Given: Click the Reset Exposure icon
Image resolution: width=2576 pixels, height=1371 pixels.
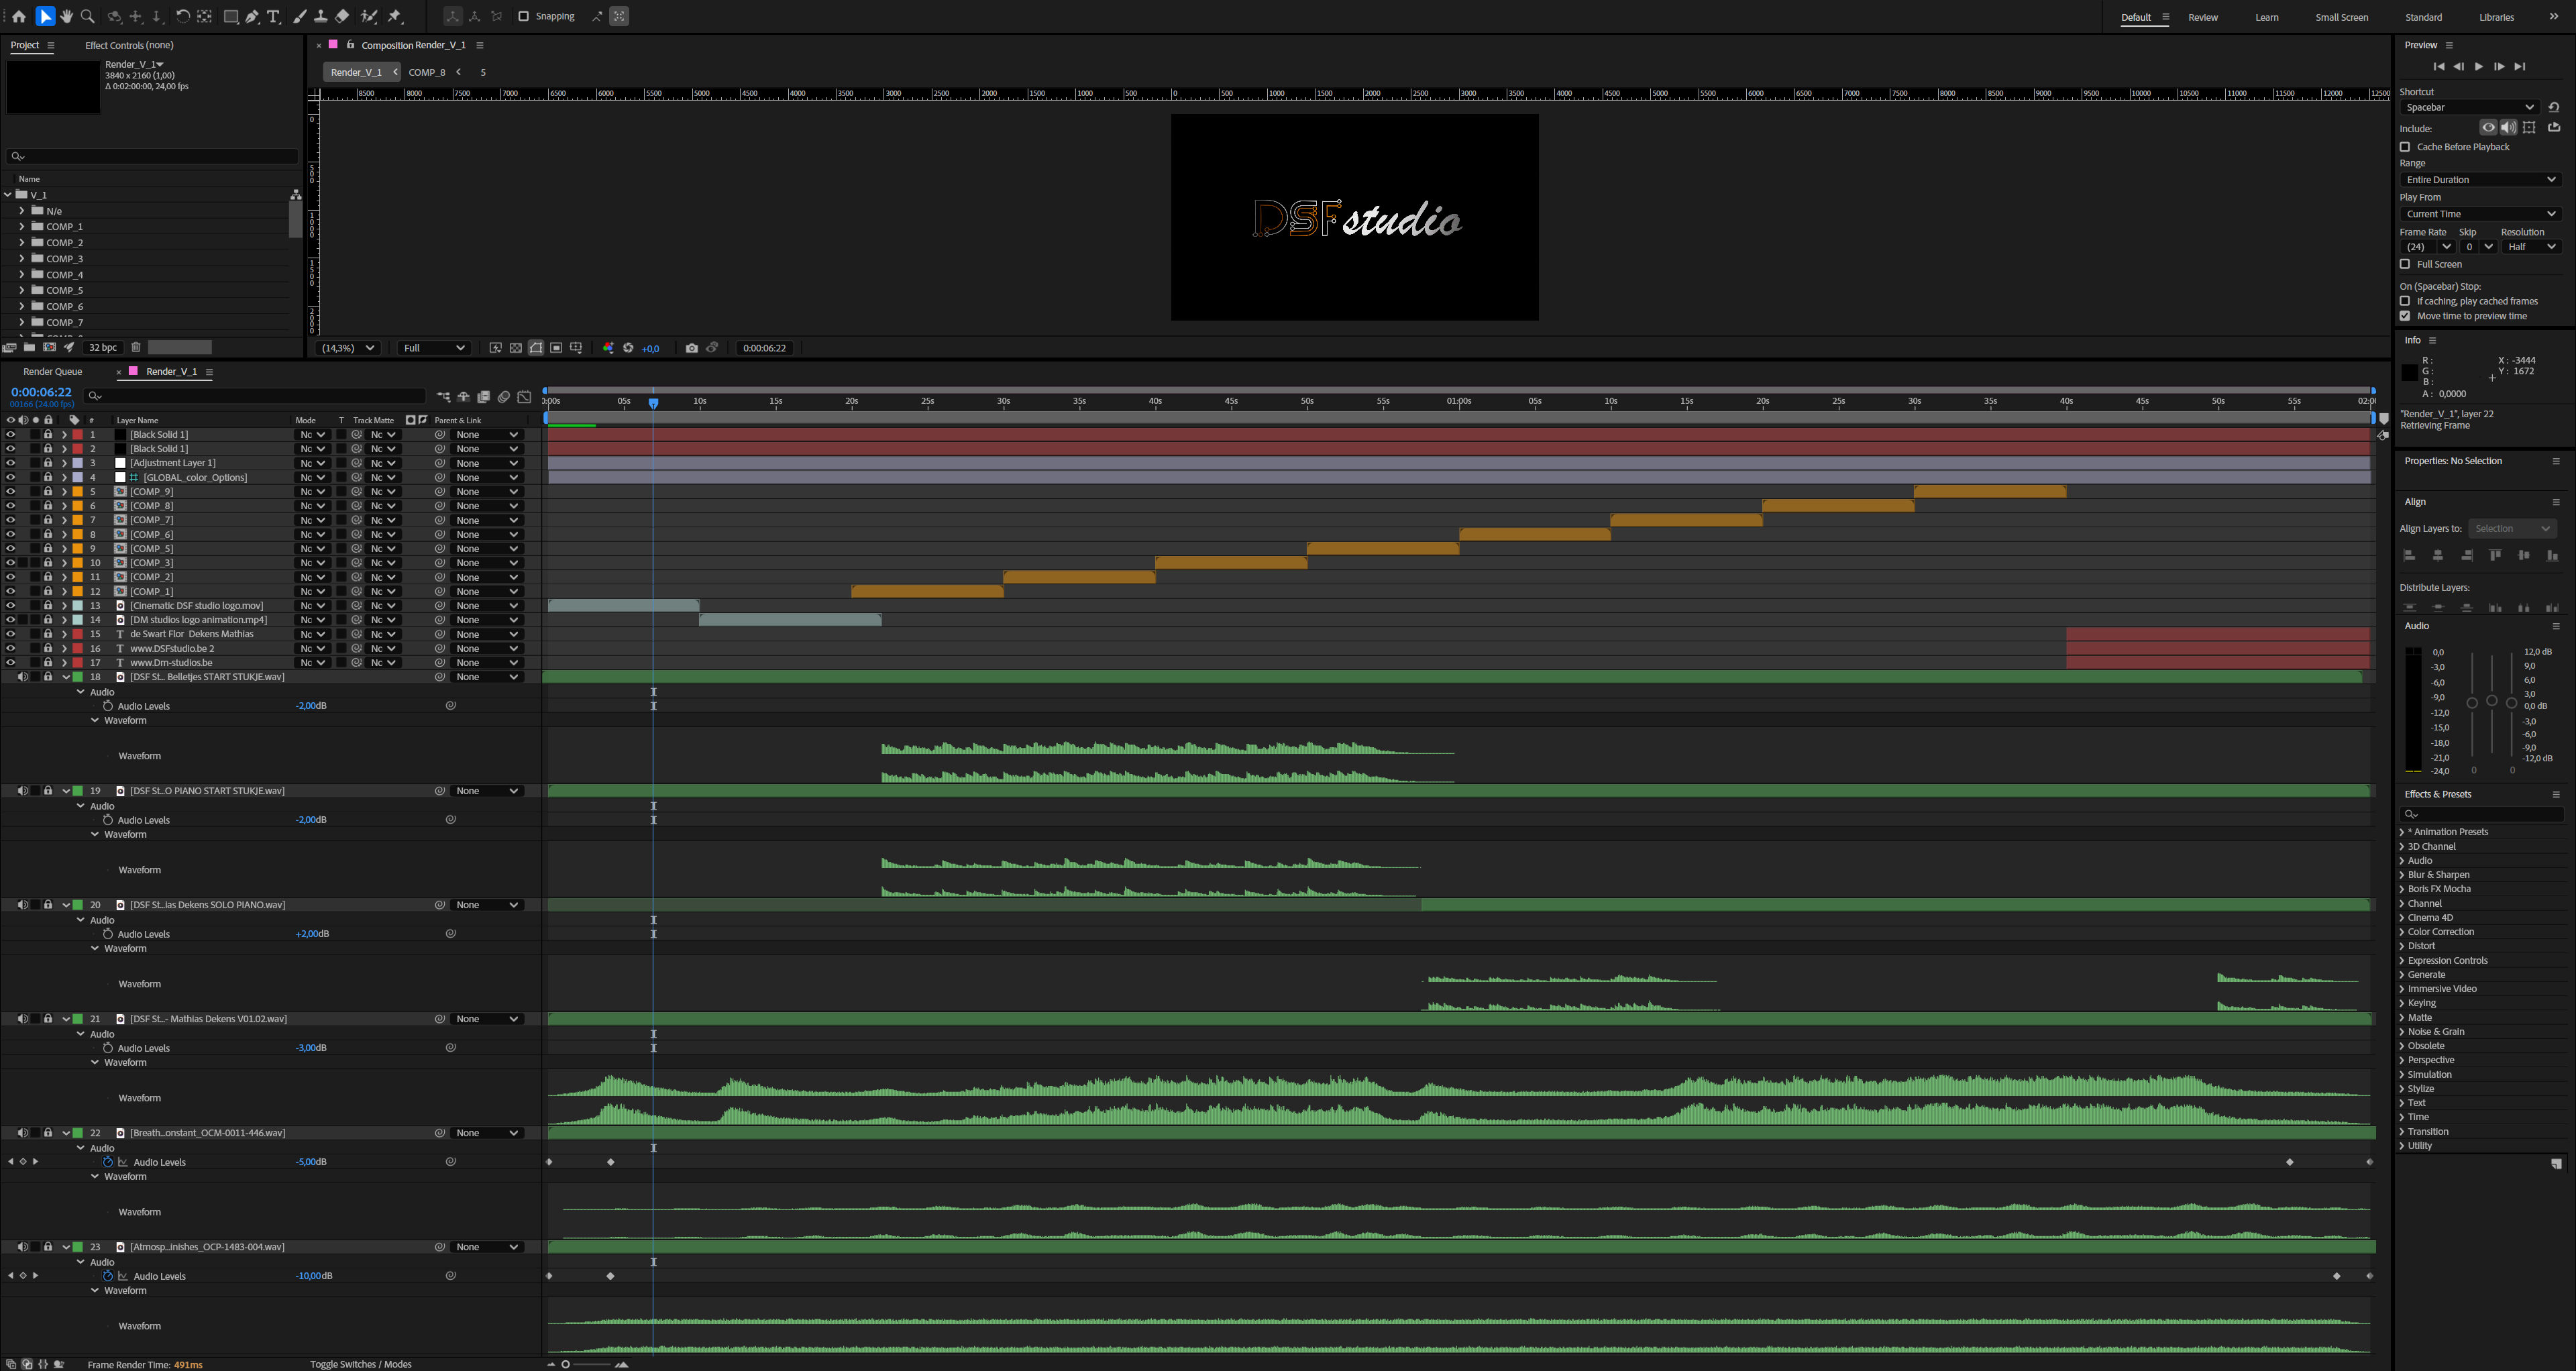Looking at the screenshot, I should point(628,348).
